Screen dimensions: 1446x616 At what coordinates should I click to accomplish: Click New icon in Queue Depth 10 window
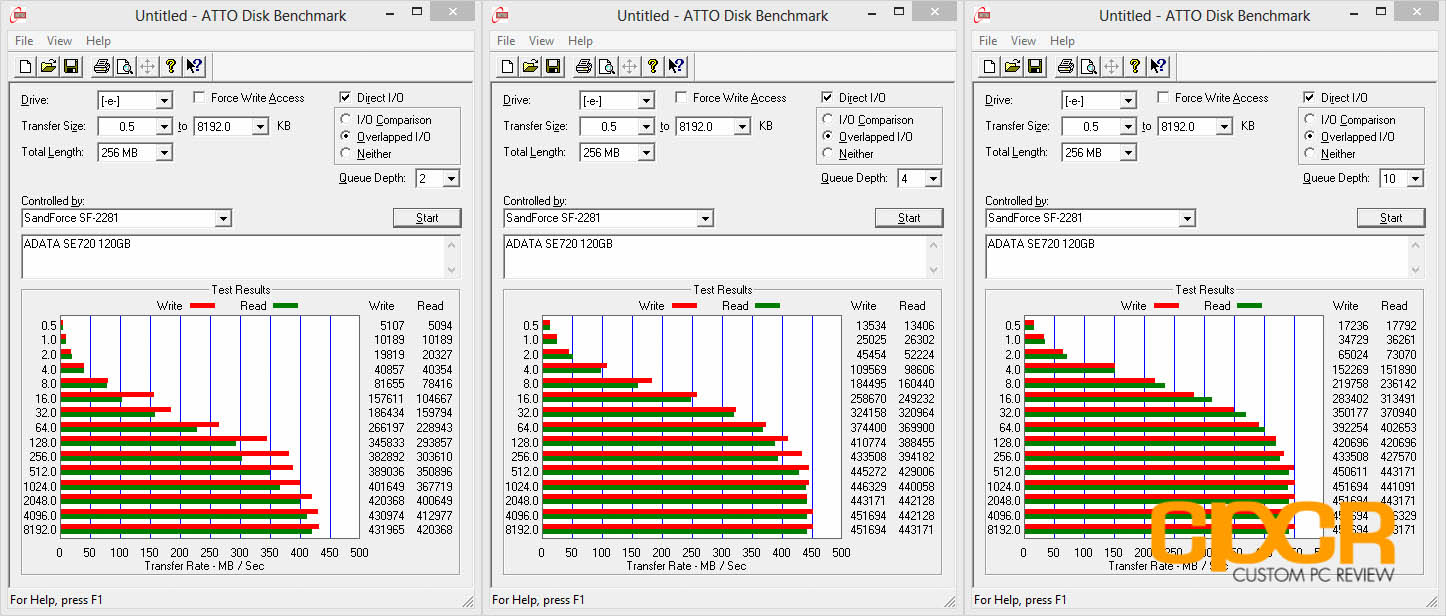coord(989,66)
